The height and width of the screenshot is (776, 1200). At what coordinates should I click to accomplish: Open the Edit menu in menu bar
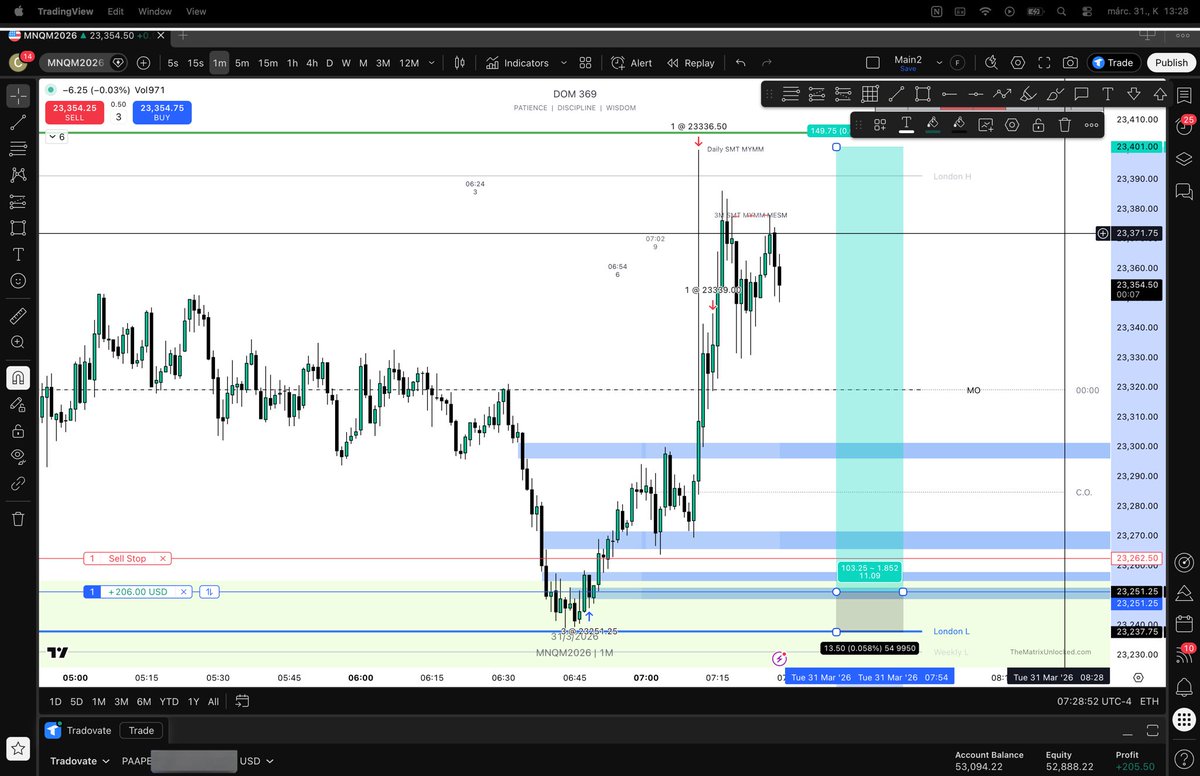pos(116,11)
